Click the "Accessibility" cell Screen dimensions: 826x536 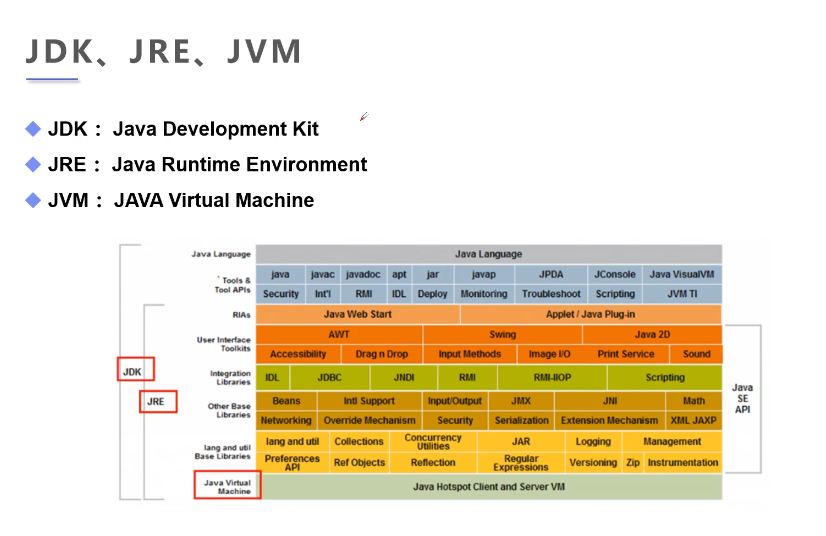pyautogui.click(x=298, y=354)
